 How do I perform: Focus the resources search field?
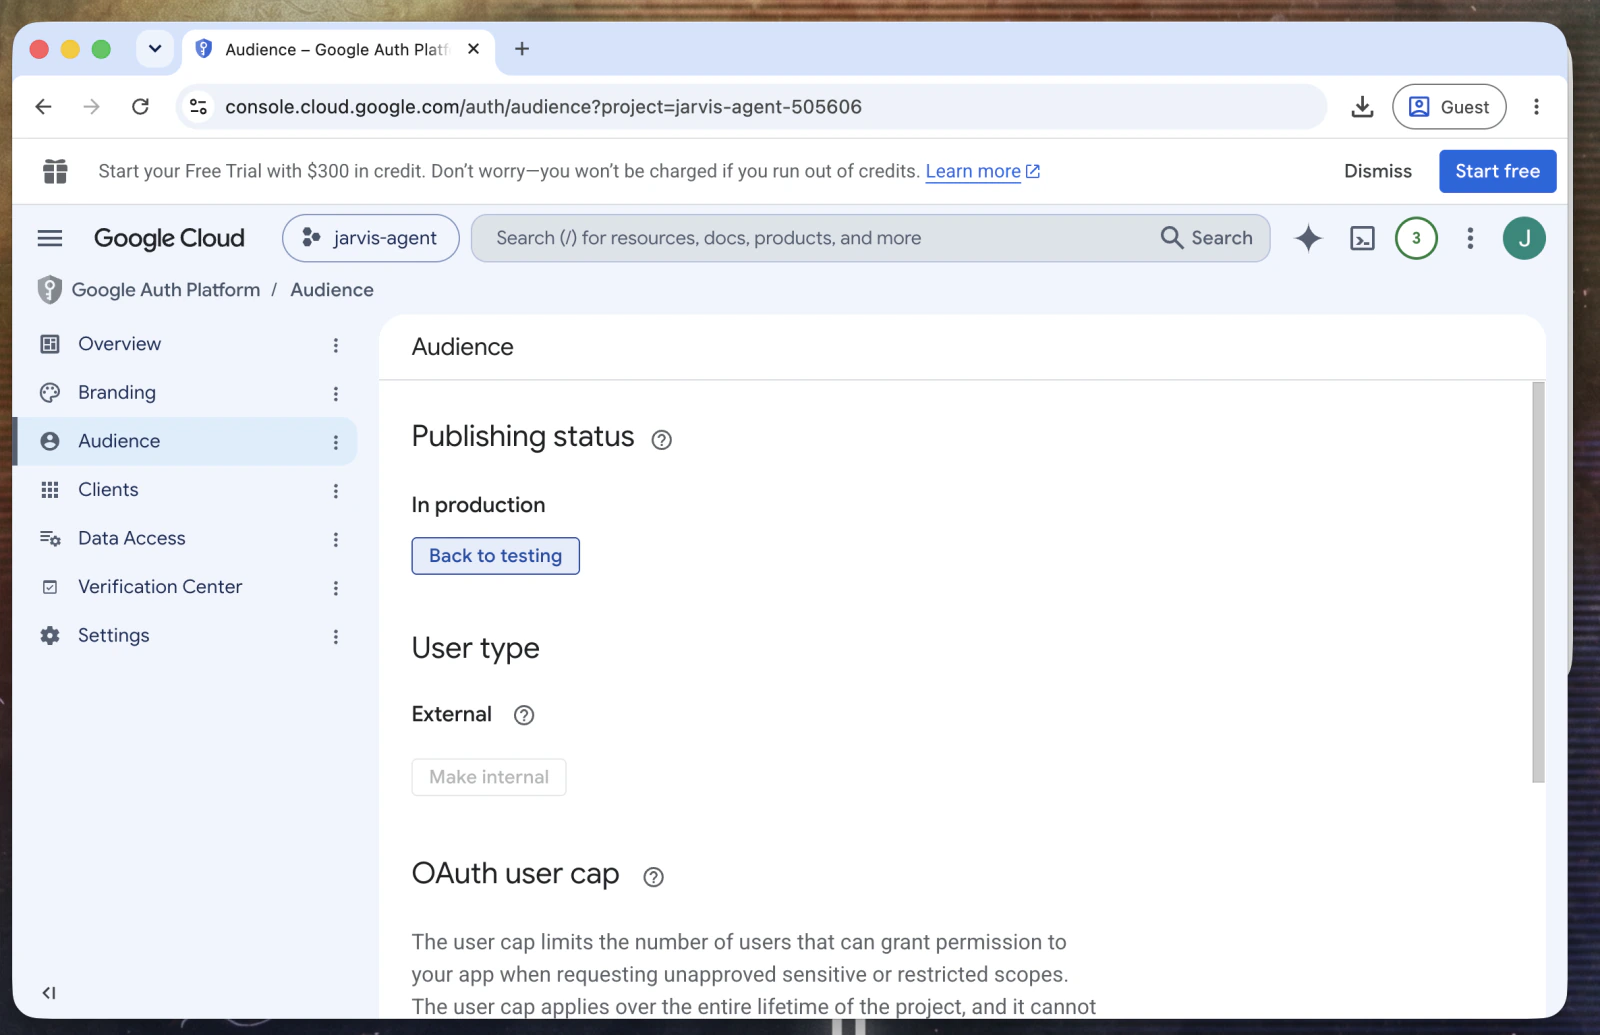pyautogui.click(x=870, y=238)
